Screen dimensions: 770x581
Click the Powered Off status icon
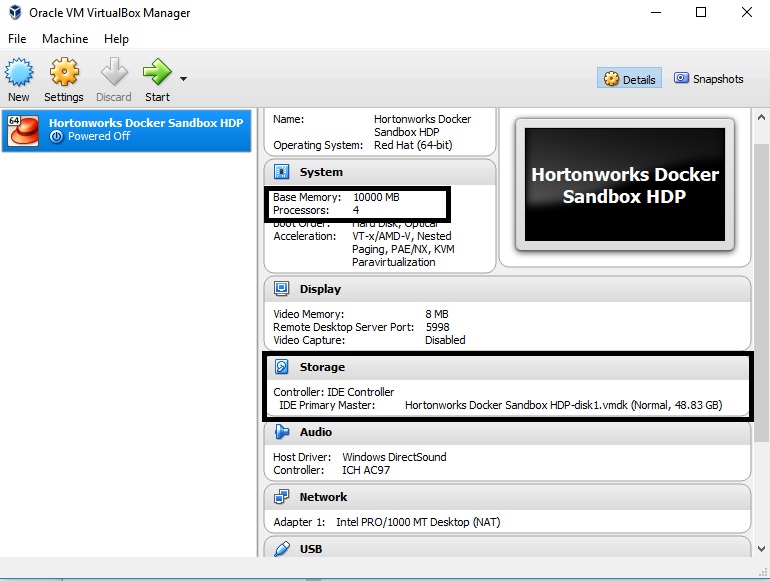pyautogui.click(x=56, y=137)
